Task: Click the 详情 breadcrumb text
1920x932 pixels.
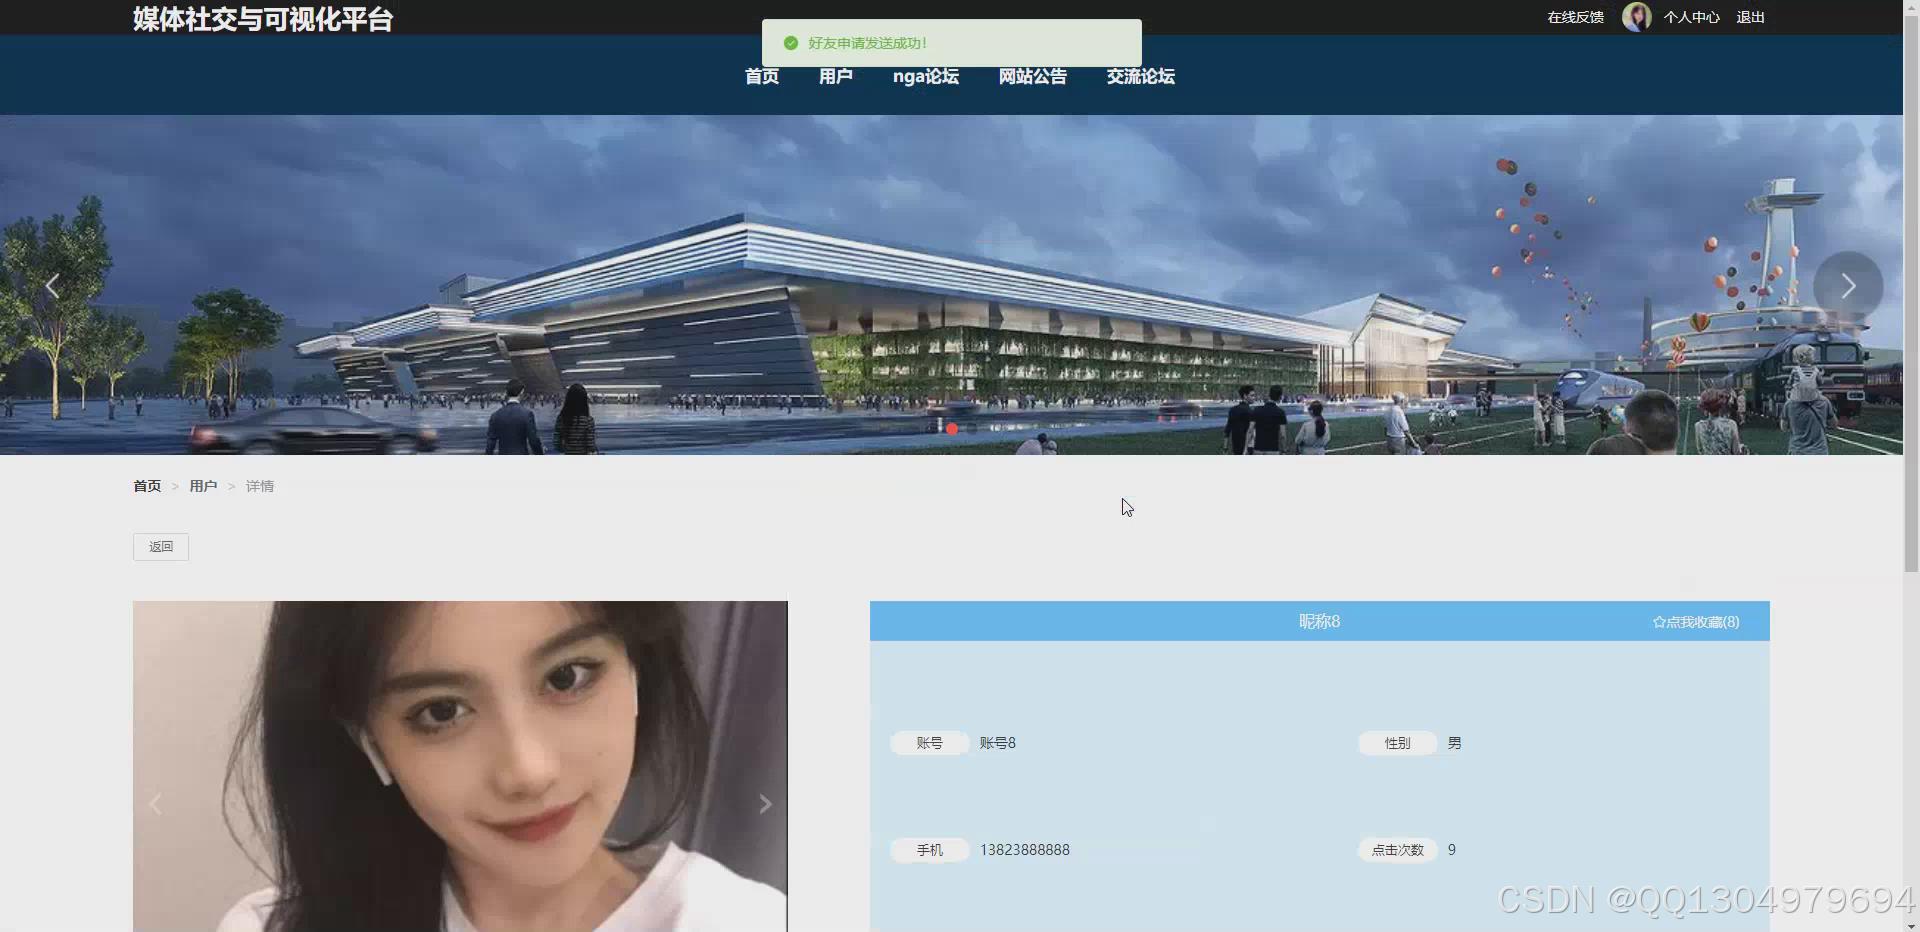Action: click(260, 486)
